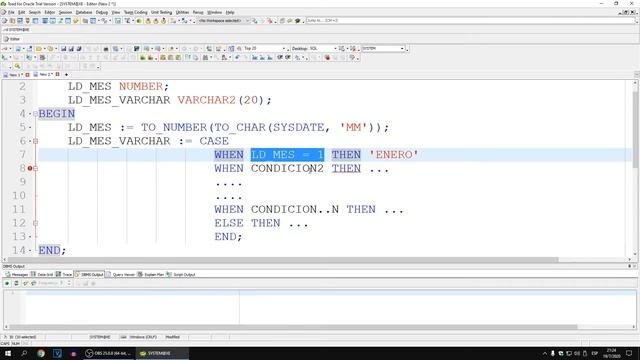Viewport: 640px width, 360px height.
Task: Open Windows Start menu
Action: pos(7,353)
